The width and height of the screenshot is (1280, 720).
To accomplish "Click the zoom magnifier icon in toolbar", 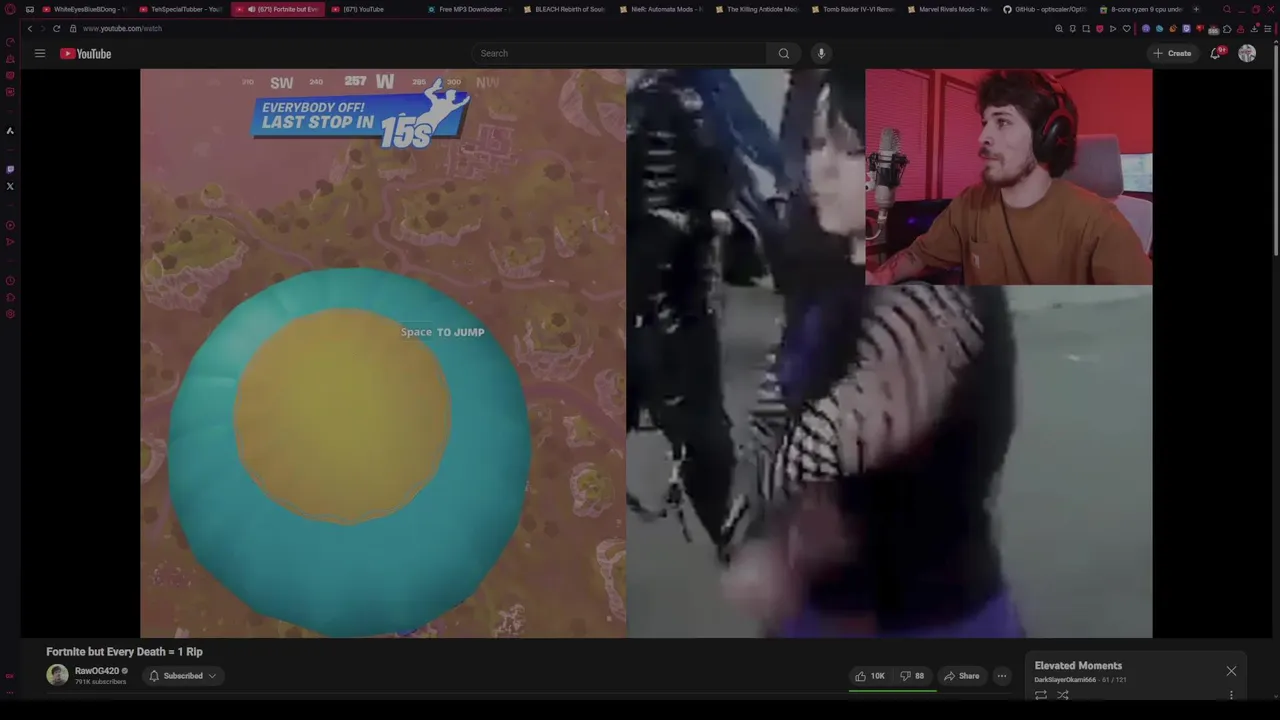I will coord(1059,28).
